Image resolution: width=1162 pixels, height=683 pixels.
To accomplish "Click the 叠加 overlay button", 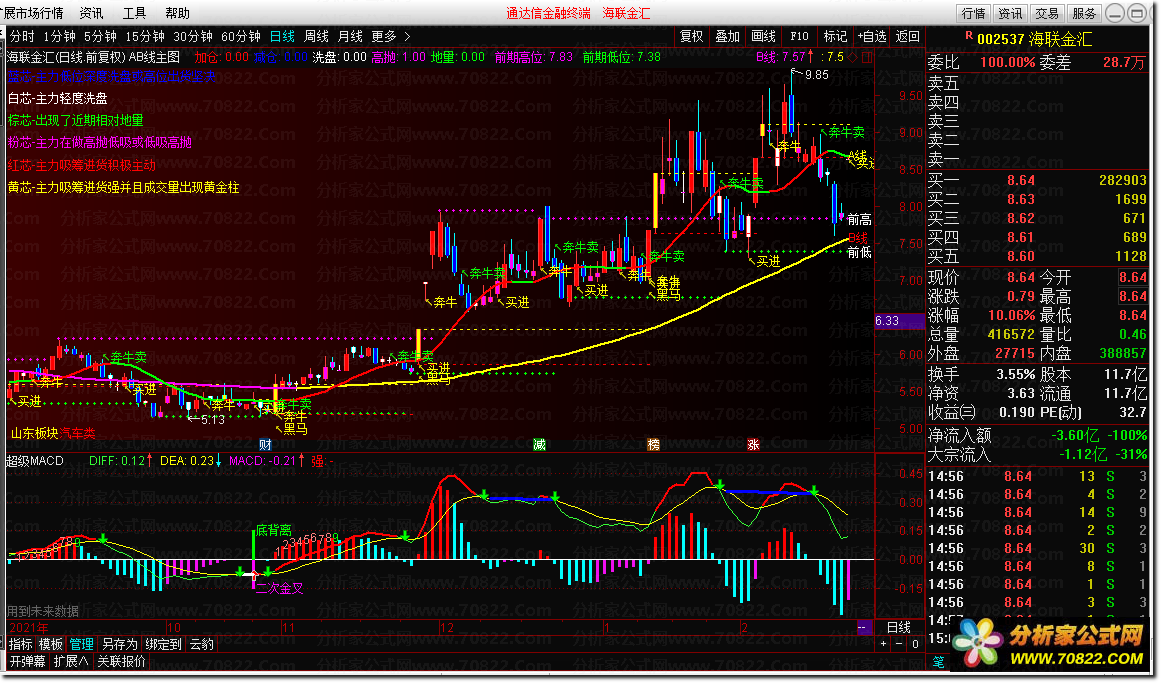I will [727, 36].
